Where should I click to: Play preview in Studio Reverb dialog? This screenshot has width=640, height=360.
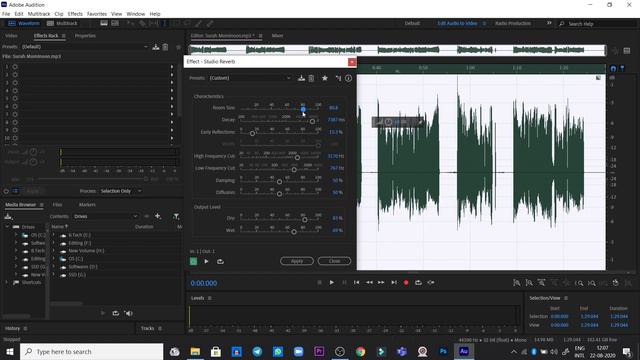[207, 261]
